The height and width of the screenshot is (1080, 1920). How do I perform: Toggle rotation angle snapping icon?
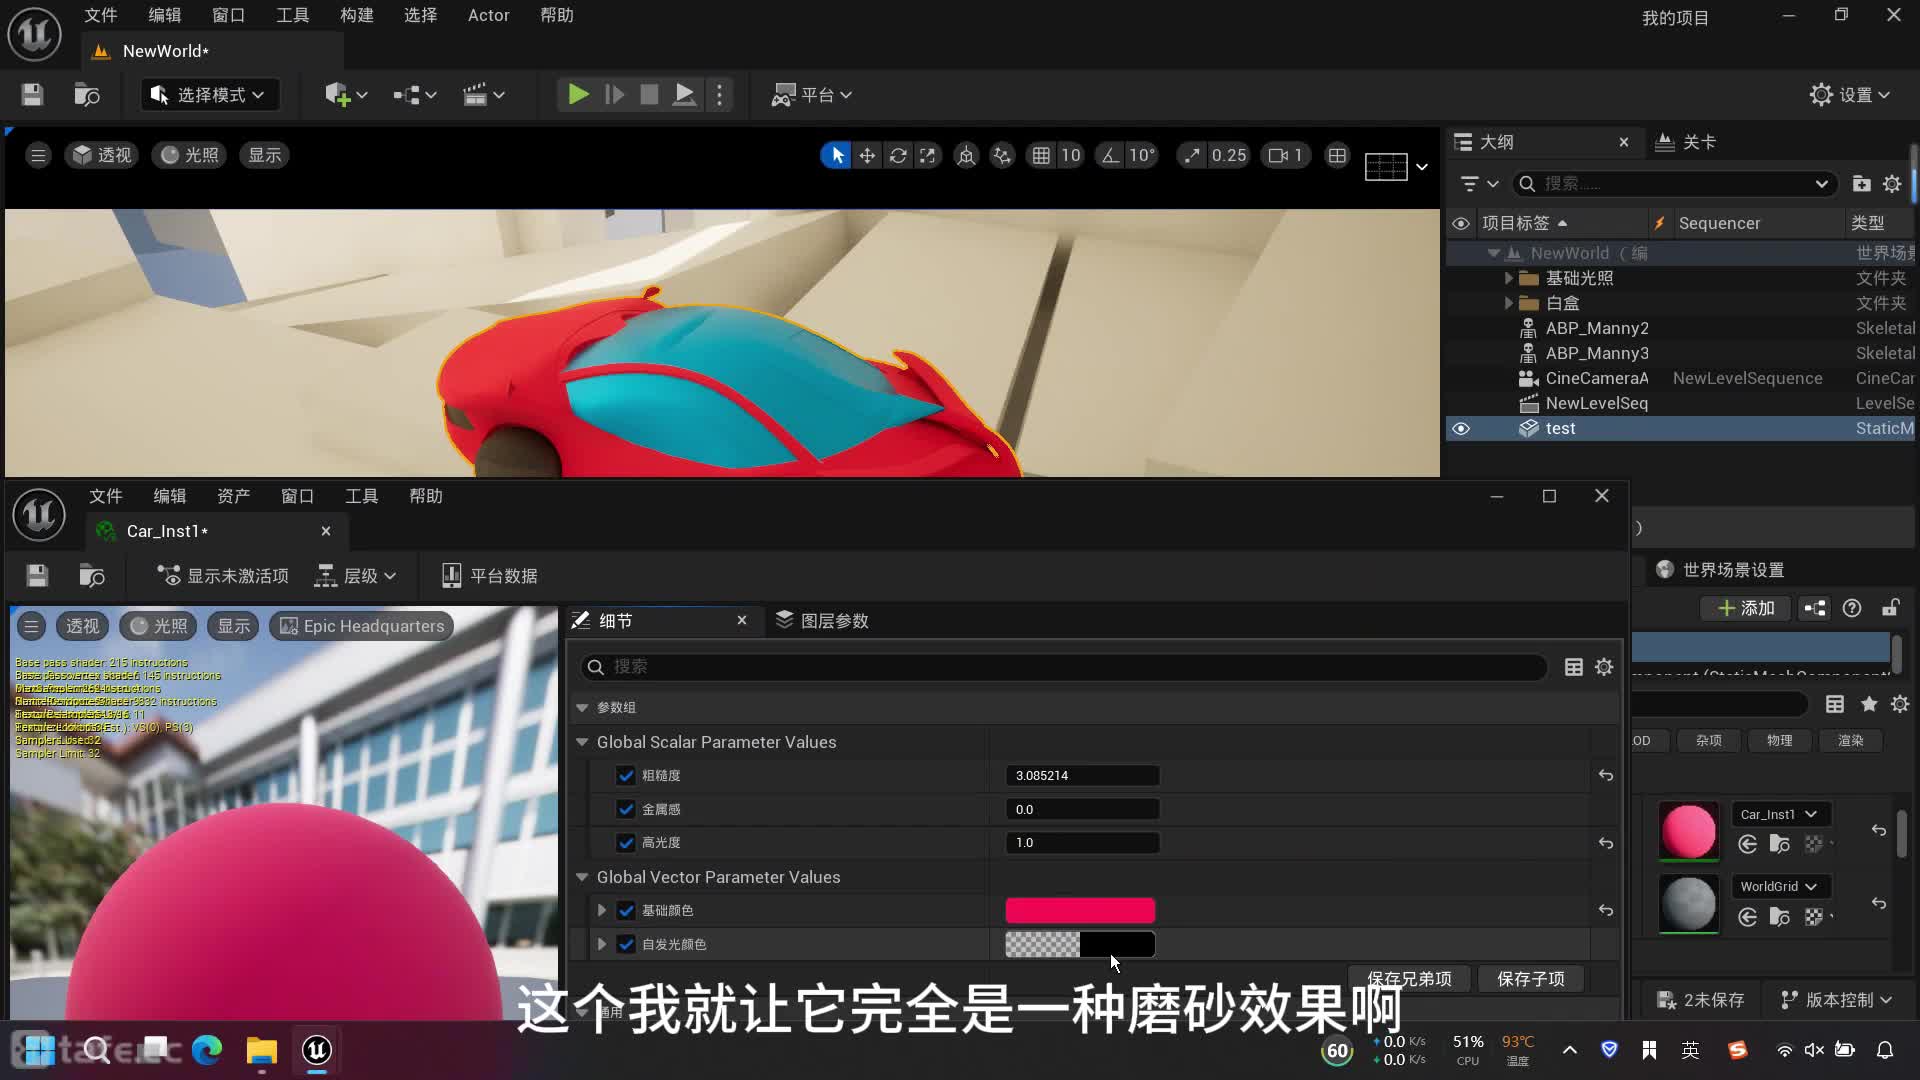(1110, 155)
